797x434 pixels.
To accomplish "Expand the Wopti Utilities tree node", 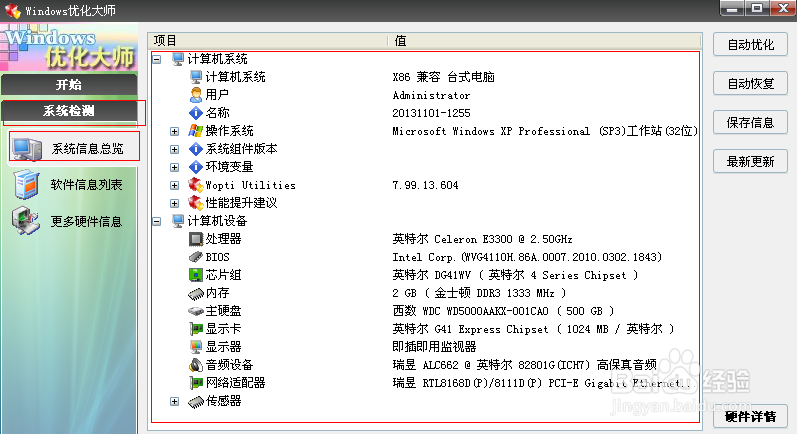I will pos(174,185).
